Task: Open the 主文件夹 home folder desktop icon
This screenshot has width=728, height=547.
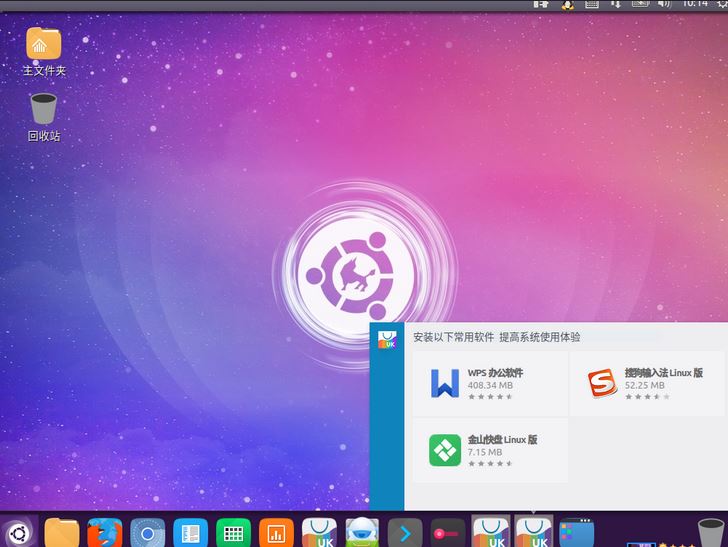Action: click(43, 44)
